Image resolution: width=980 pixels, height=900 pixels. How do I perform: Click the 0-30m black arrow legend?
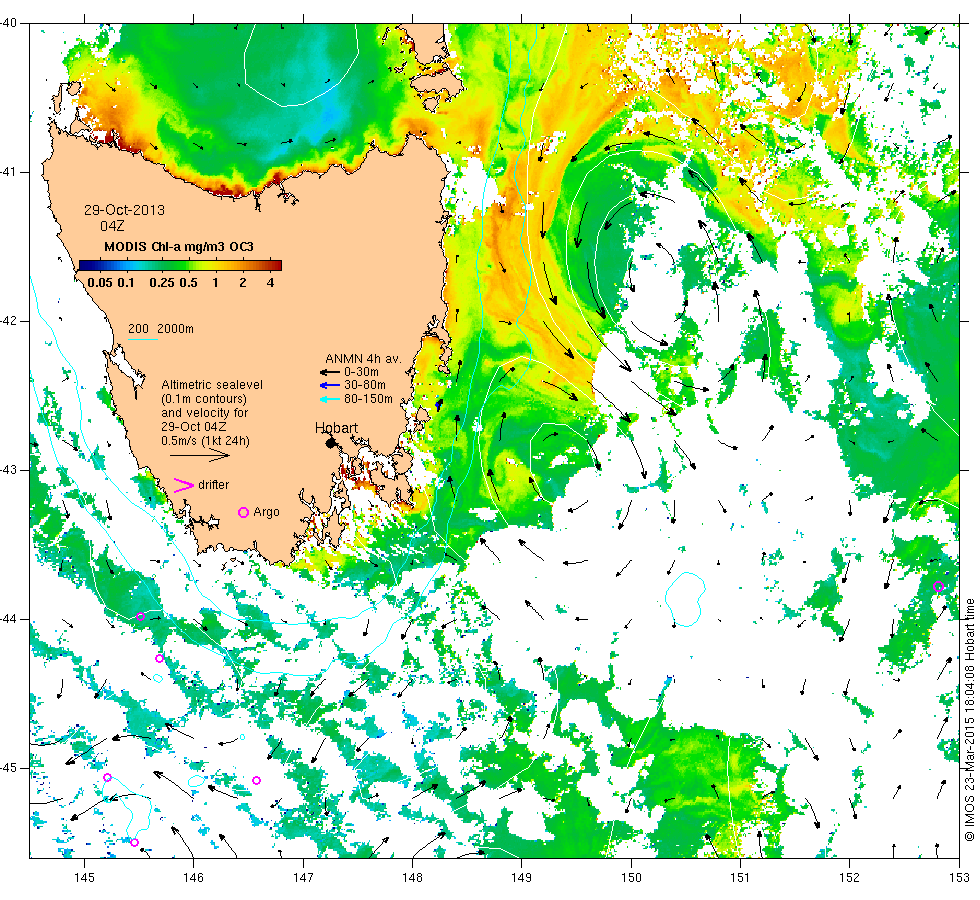329,372
